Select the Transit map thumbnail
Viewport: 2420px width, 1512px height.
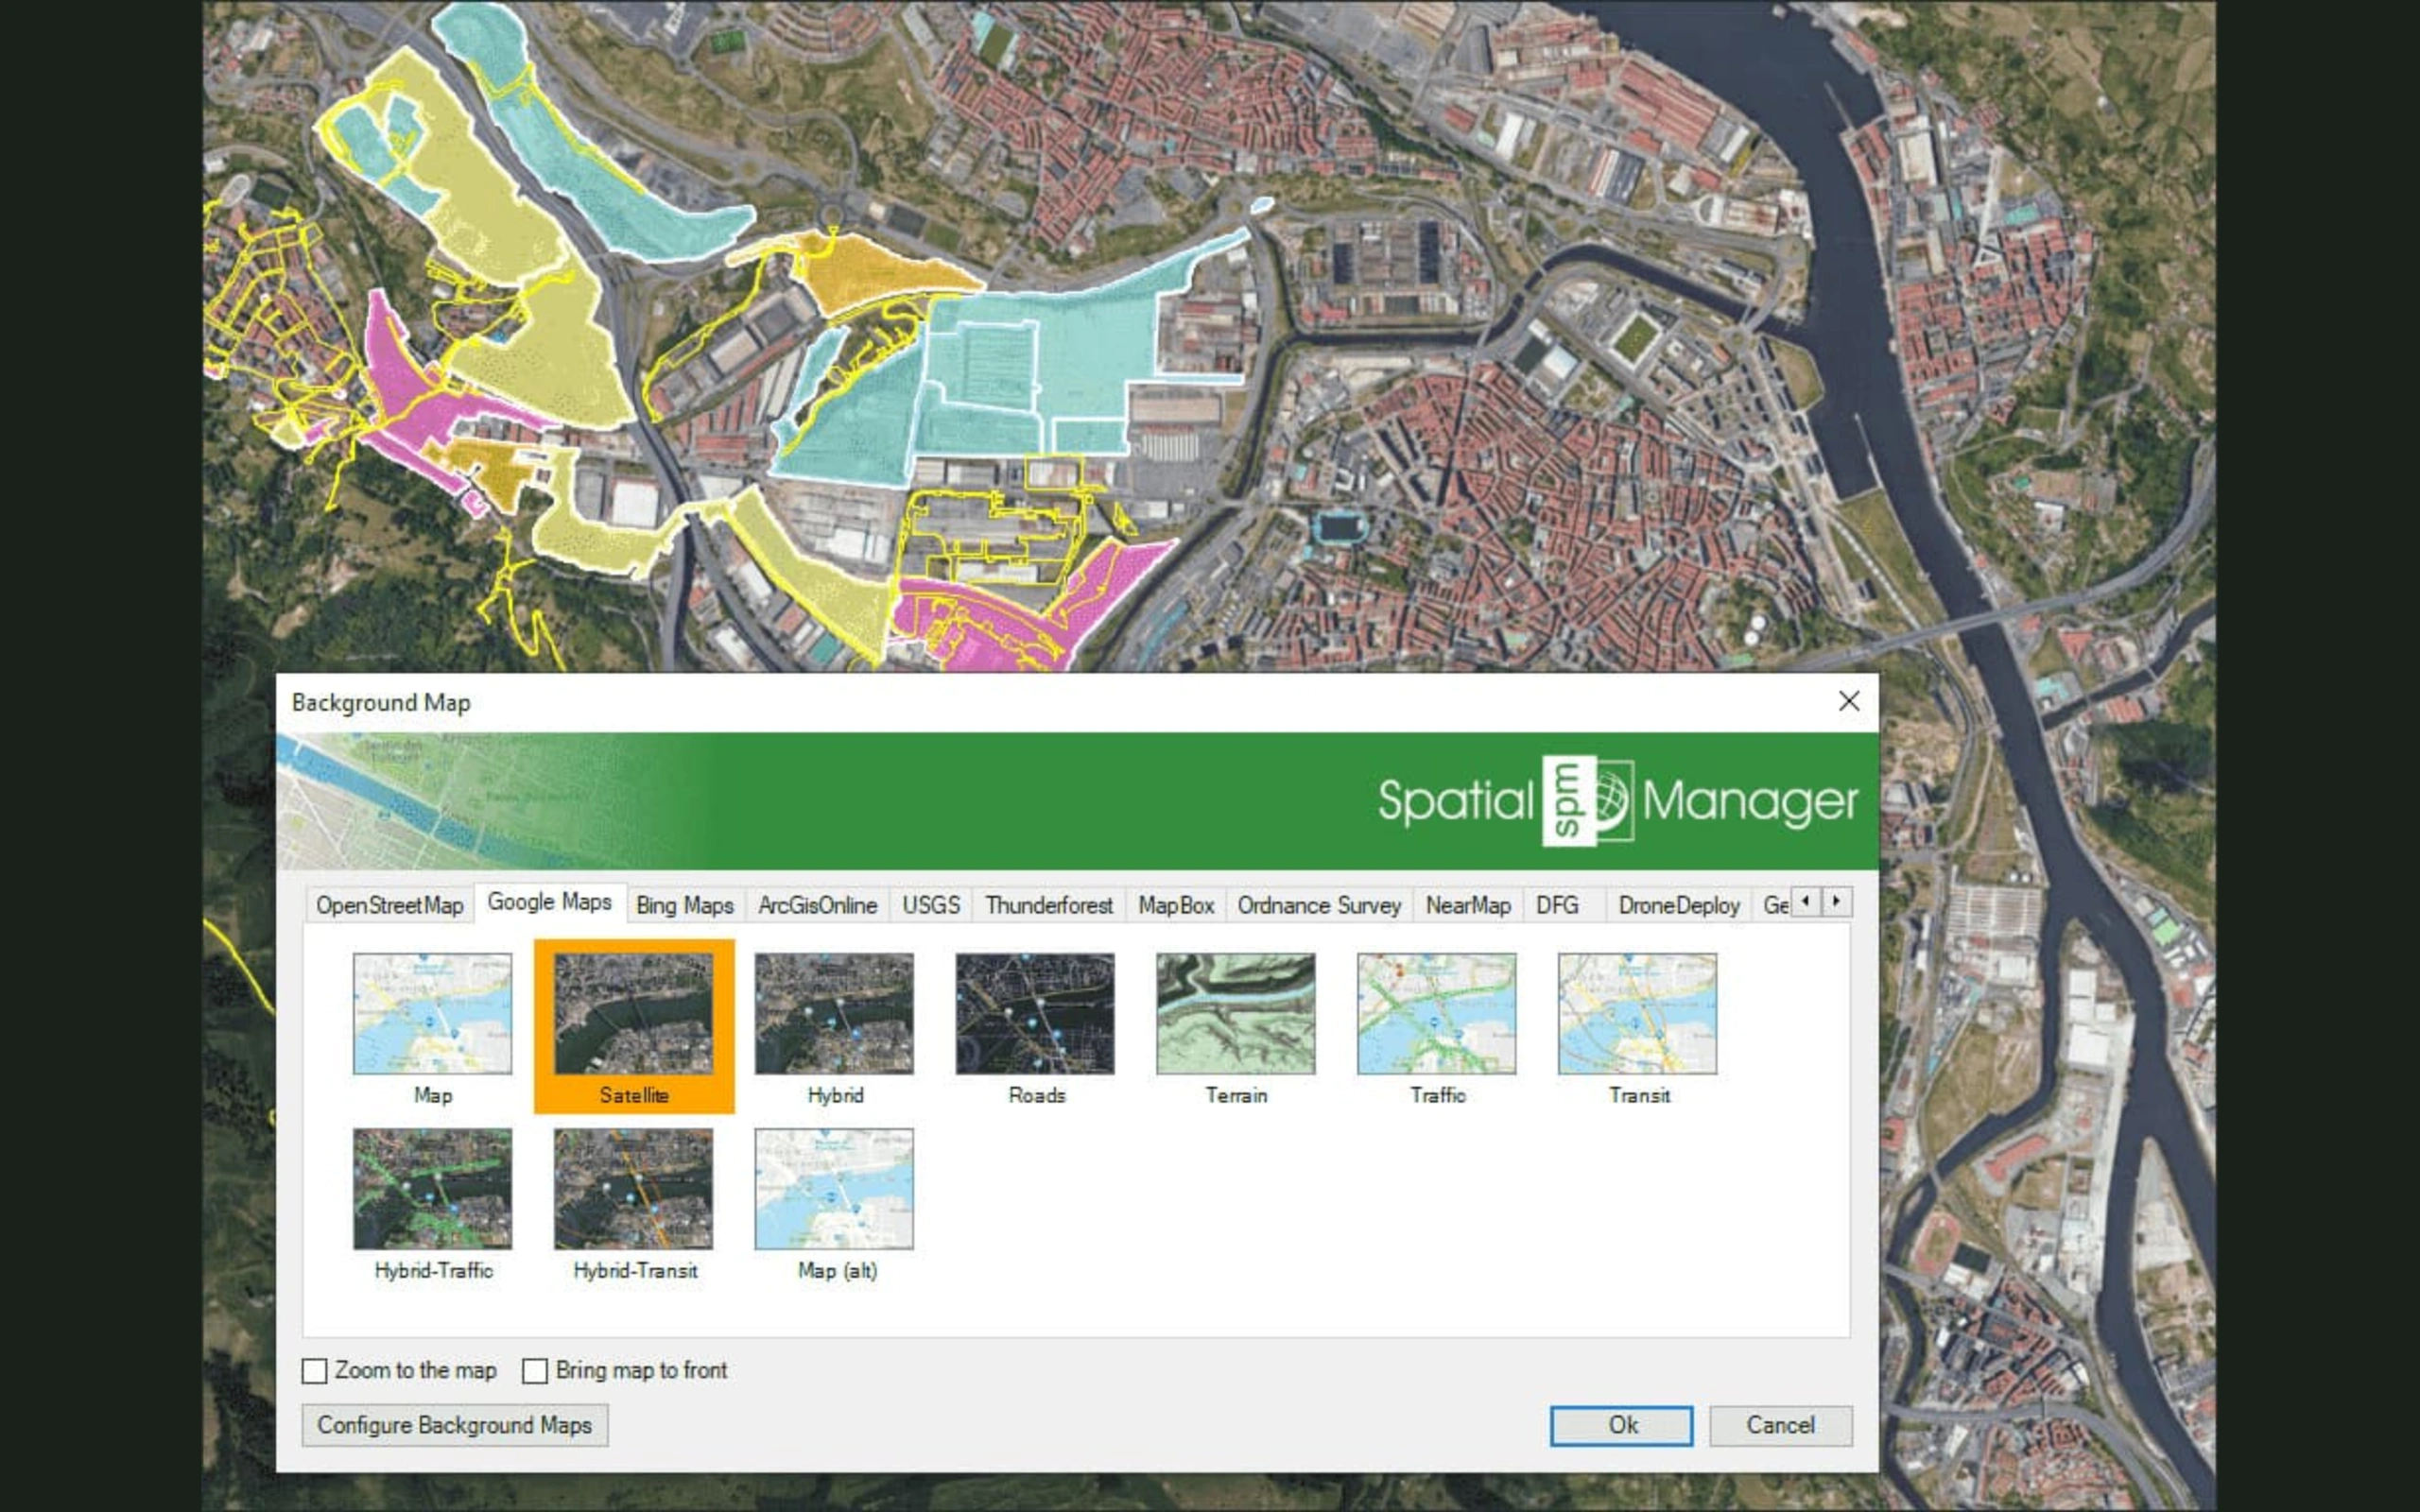click(1638, 1013)
